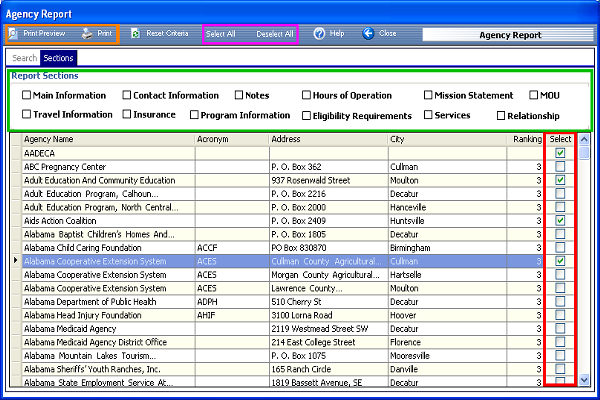Screen dimensions: 600x400
Task: Click the Print printer icon
Action: pos(87,33)
